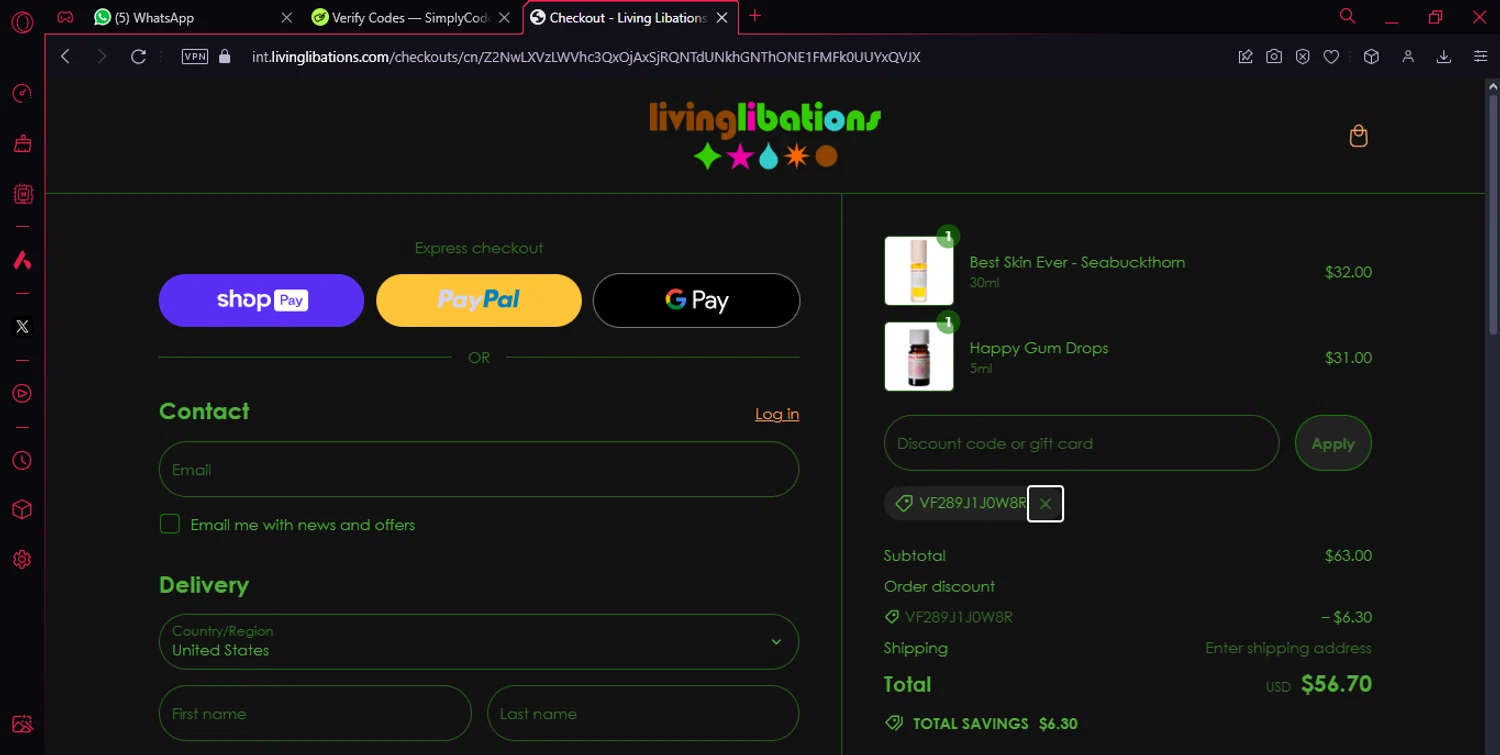Close the Checkout Living Libations tab

(x=722, y=18)
